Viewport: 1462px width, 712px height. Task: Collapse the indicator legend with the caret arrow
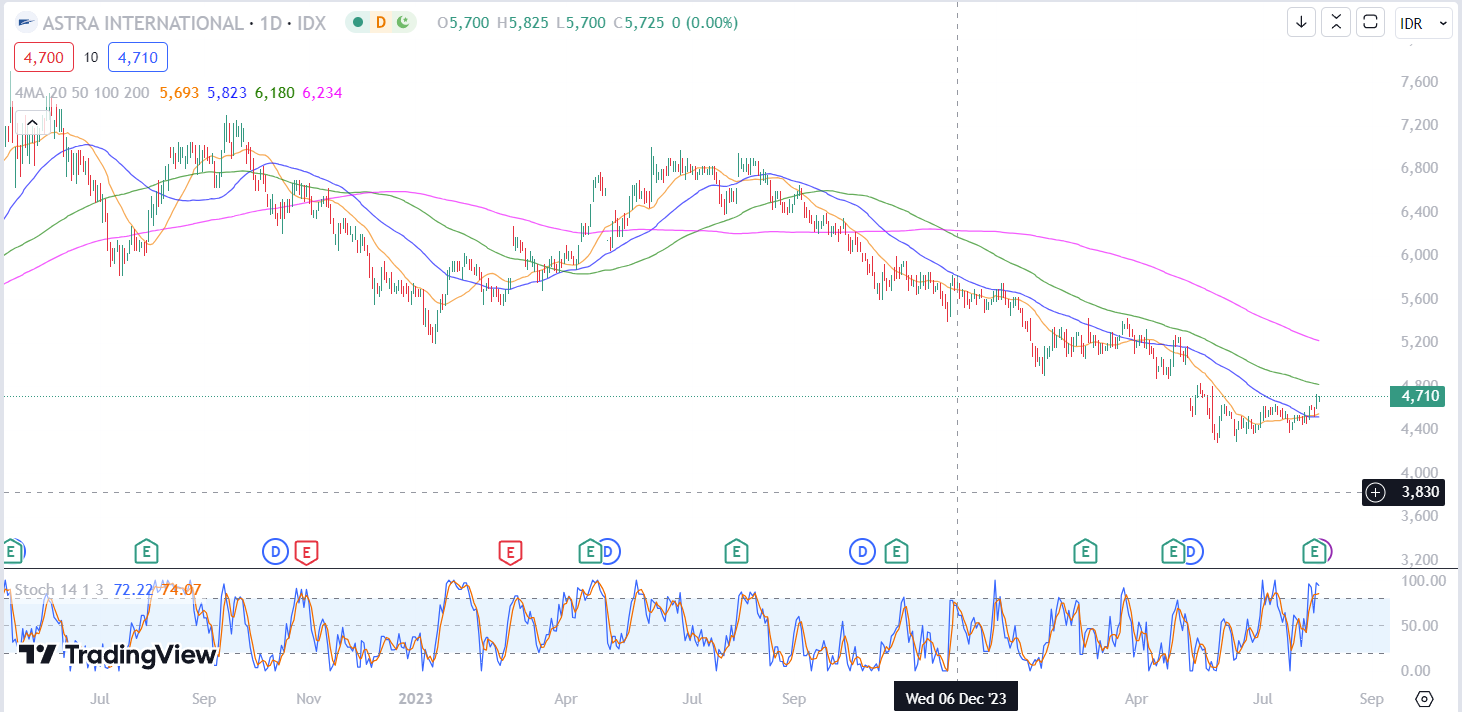(32, 123)
